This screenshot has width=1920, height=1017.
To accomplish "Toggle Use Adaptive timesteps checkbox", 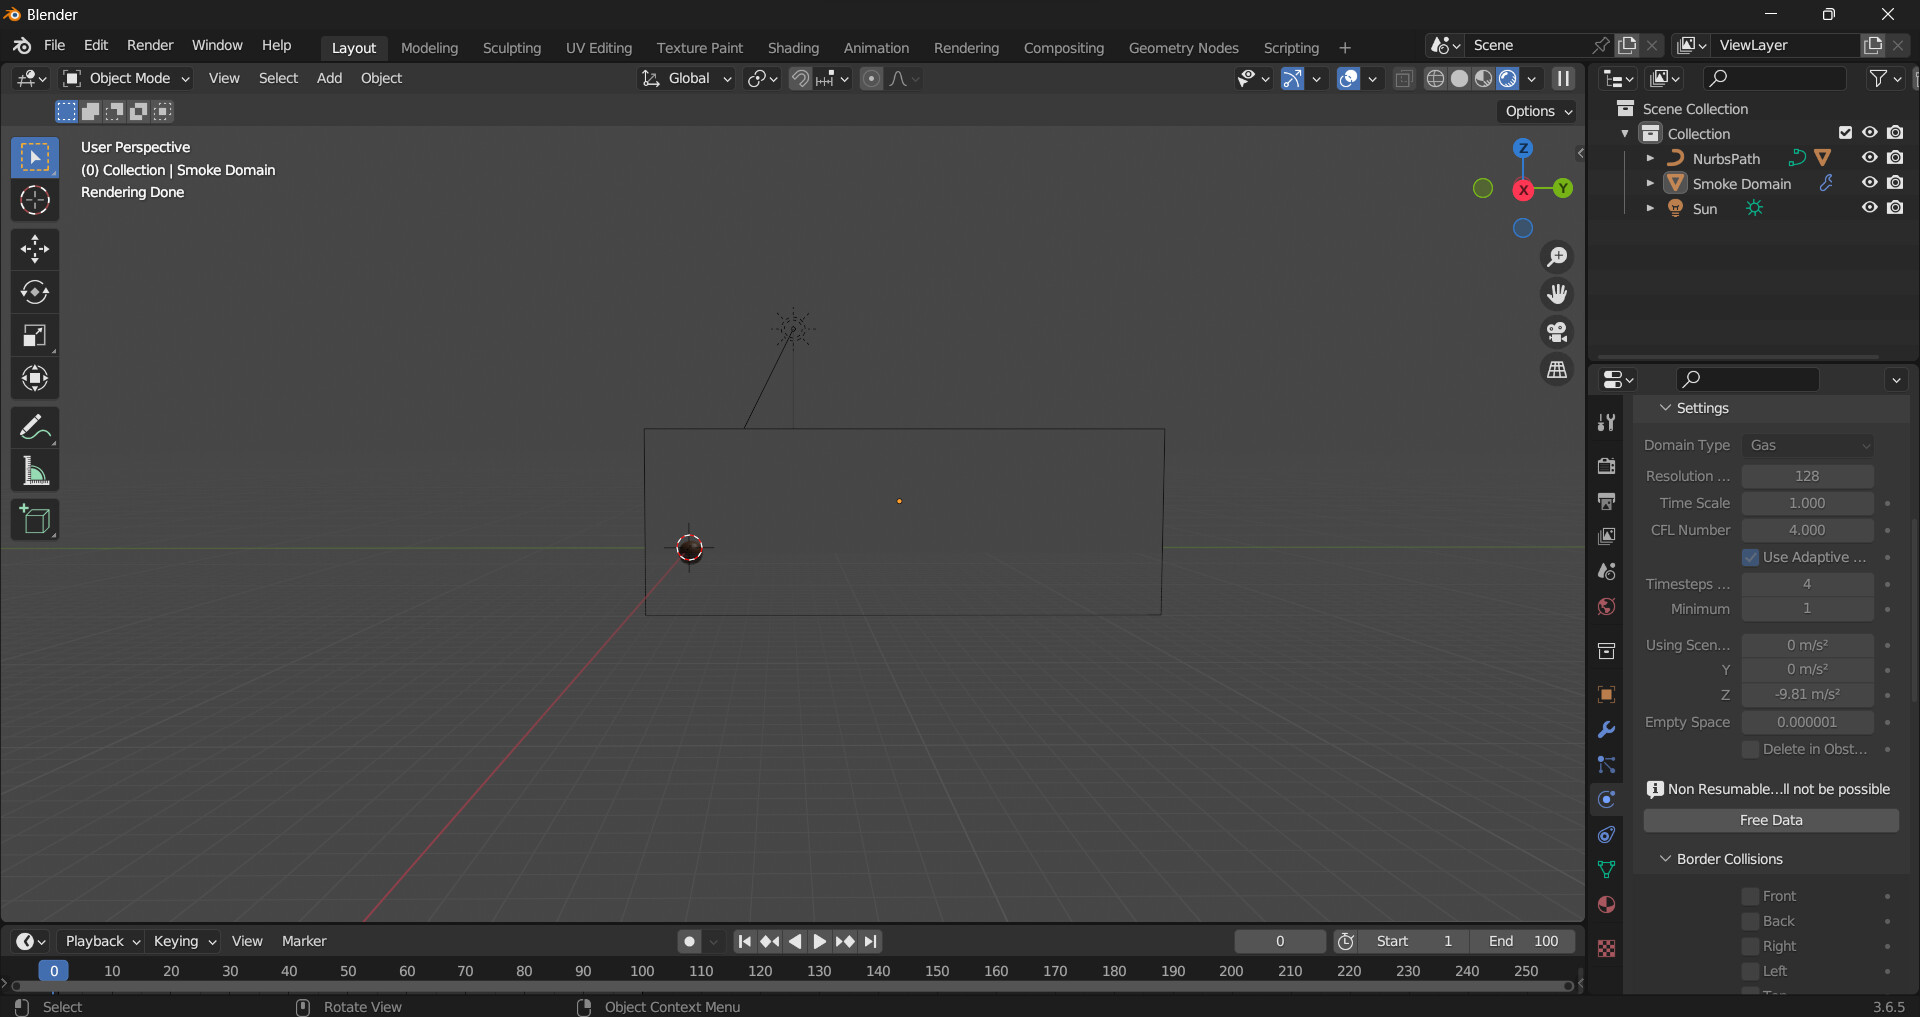I will (x=1751, y=557).
